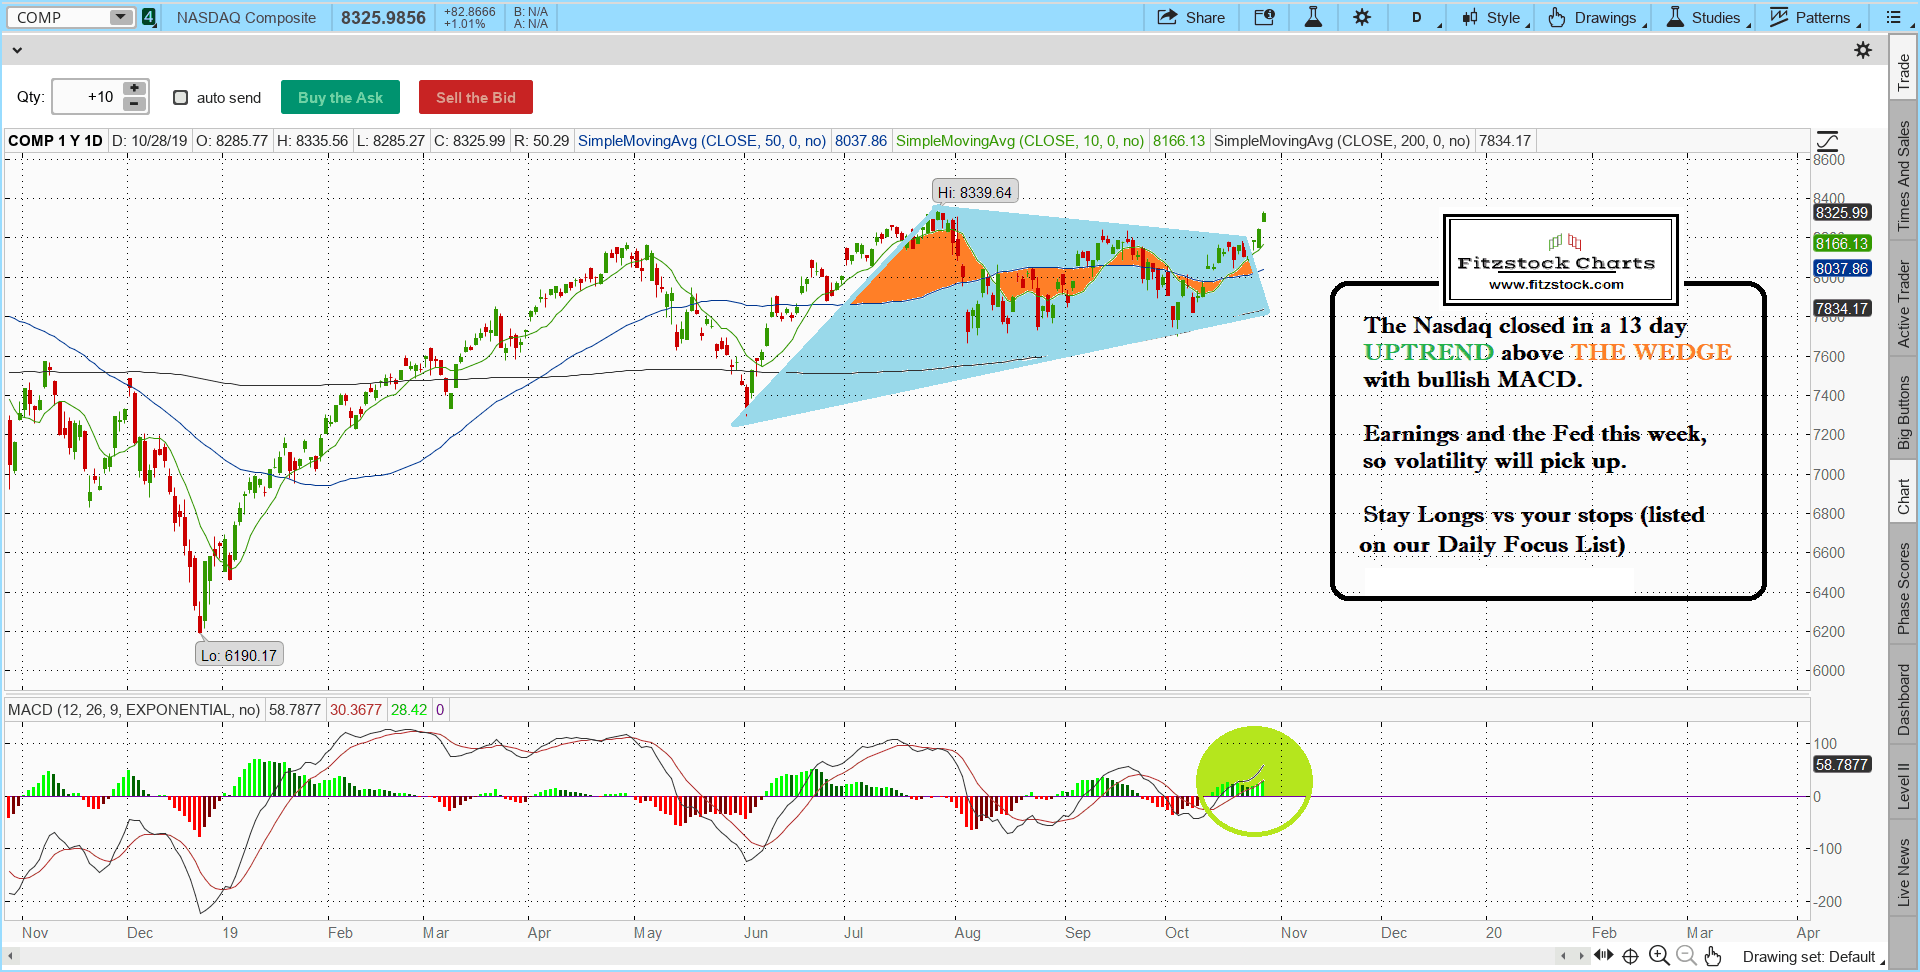Open chart settings gear in top toolbar

(1362, 17)
